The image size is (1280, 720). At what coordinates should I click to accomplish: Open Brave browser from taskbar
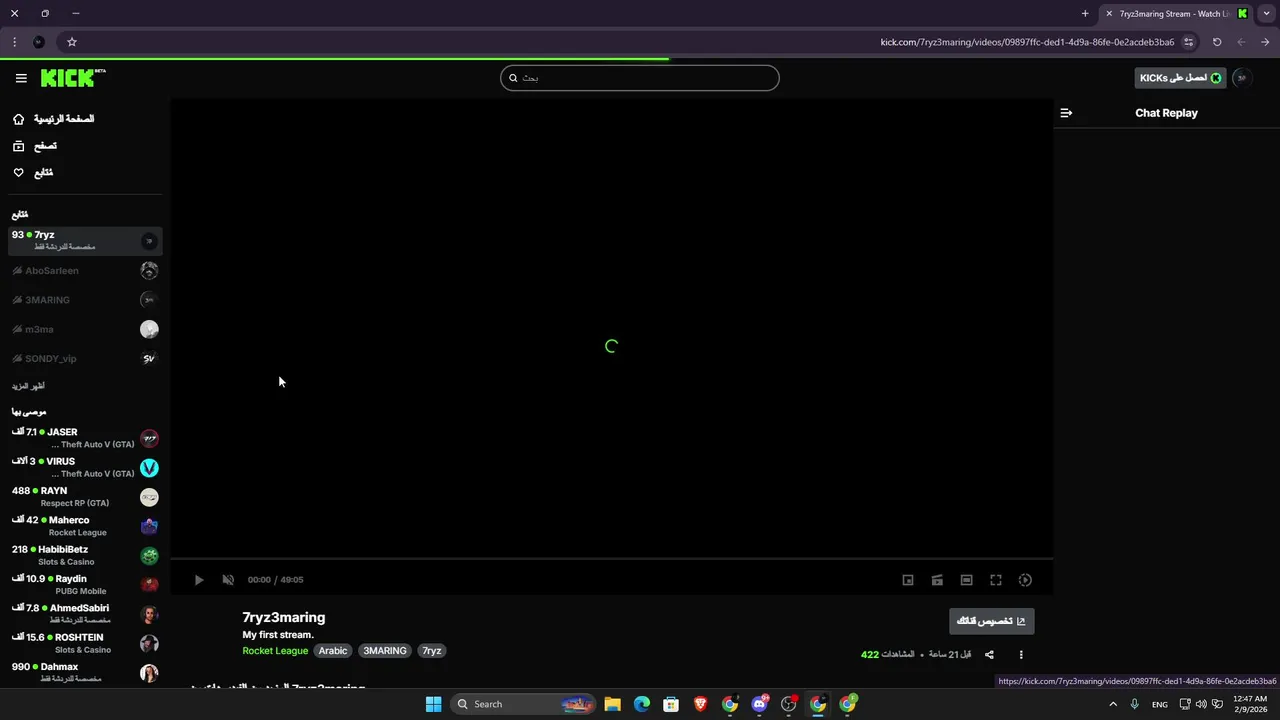point(701,704)
